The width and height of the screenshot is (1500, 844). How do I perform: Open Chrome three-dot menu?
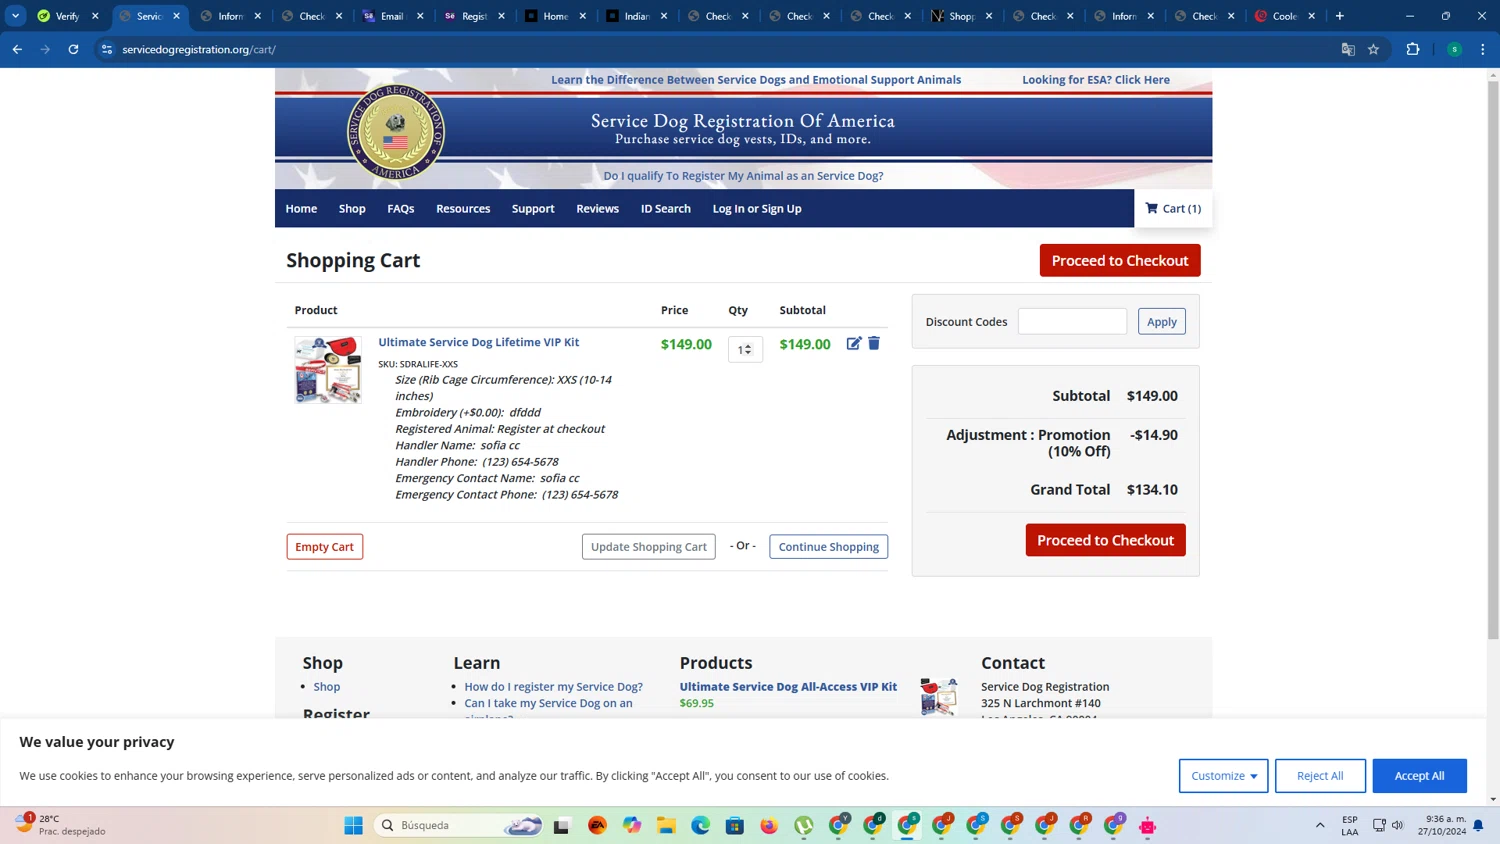pyautogui.click(x=1482, y=49)
